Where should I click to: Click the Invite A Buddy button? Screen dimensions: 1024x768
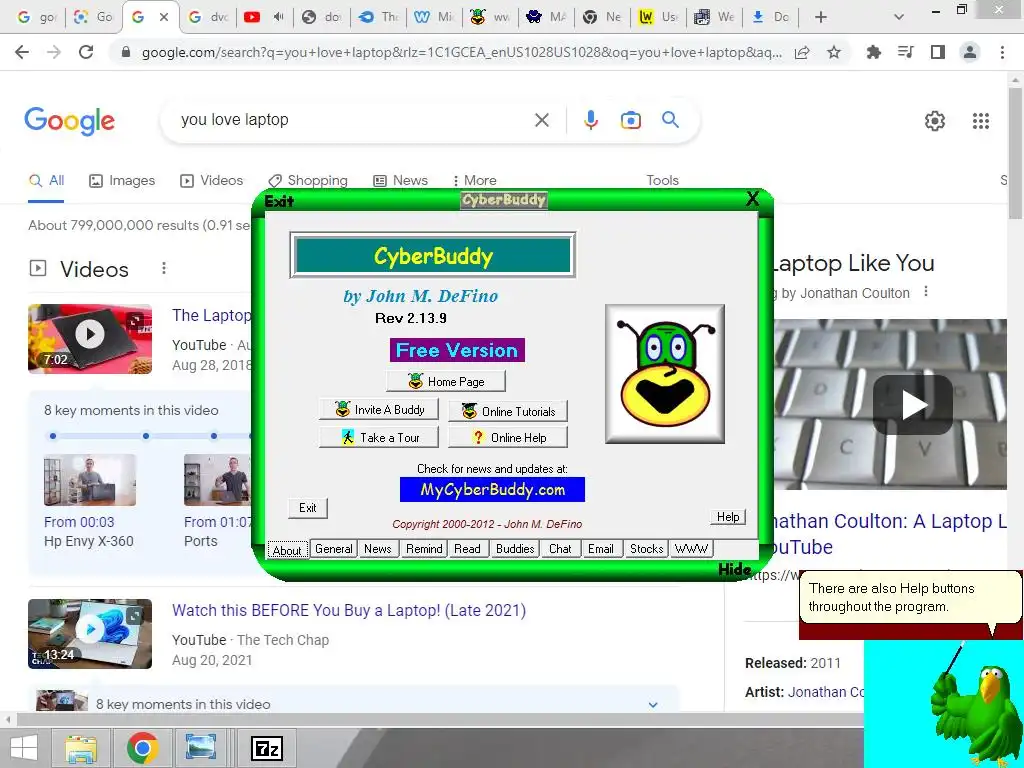pyautogui.click(x=379, y=409)
